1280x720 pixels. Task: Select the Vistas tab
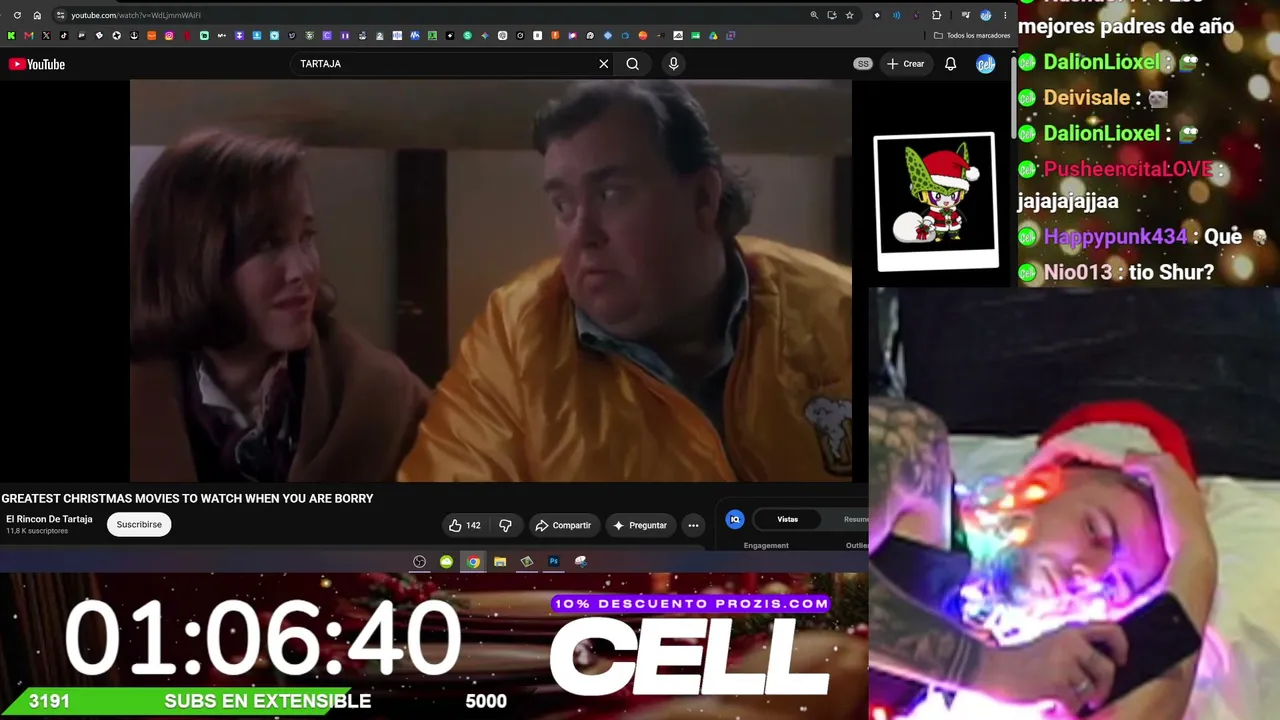coord(788,519)
